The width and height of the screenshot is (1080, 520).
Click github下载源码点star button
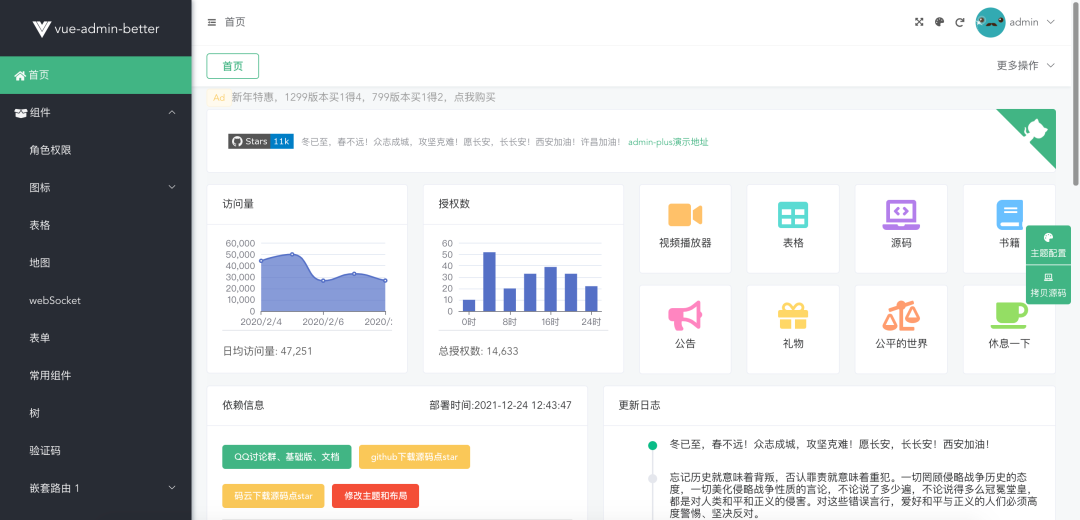point(415,457)
